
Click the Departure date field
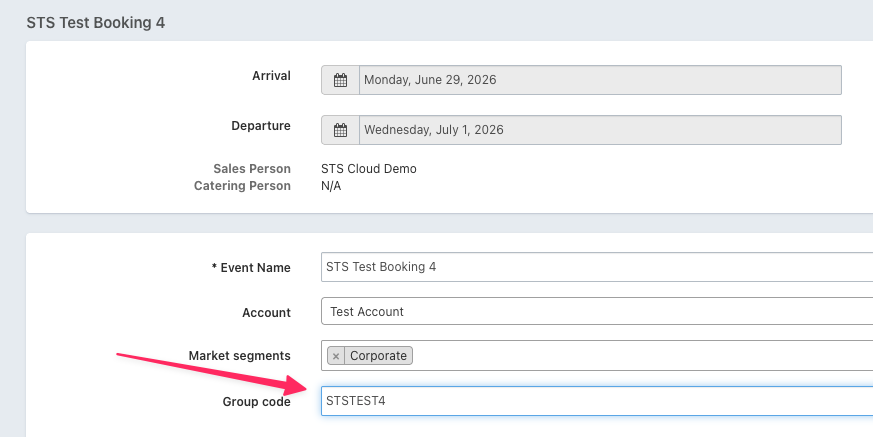tap(600, 130)
